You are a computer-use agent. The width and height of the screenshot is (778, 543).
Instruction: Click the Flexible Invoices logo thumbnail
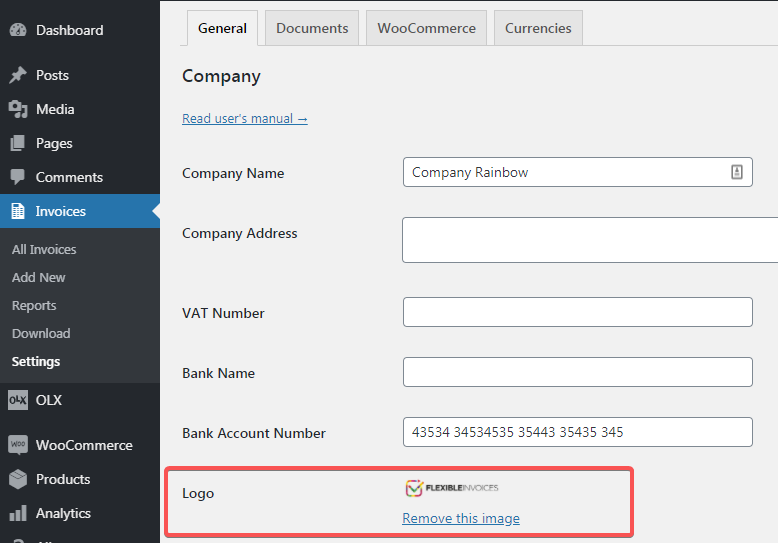coord(452,488)
